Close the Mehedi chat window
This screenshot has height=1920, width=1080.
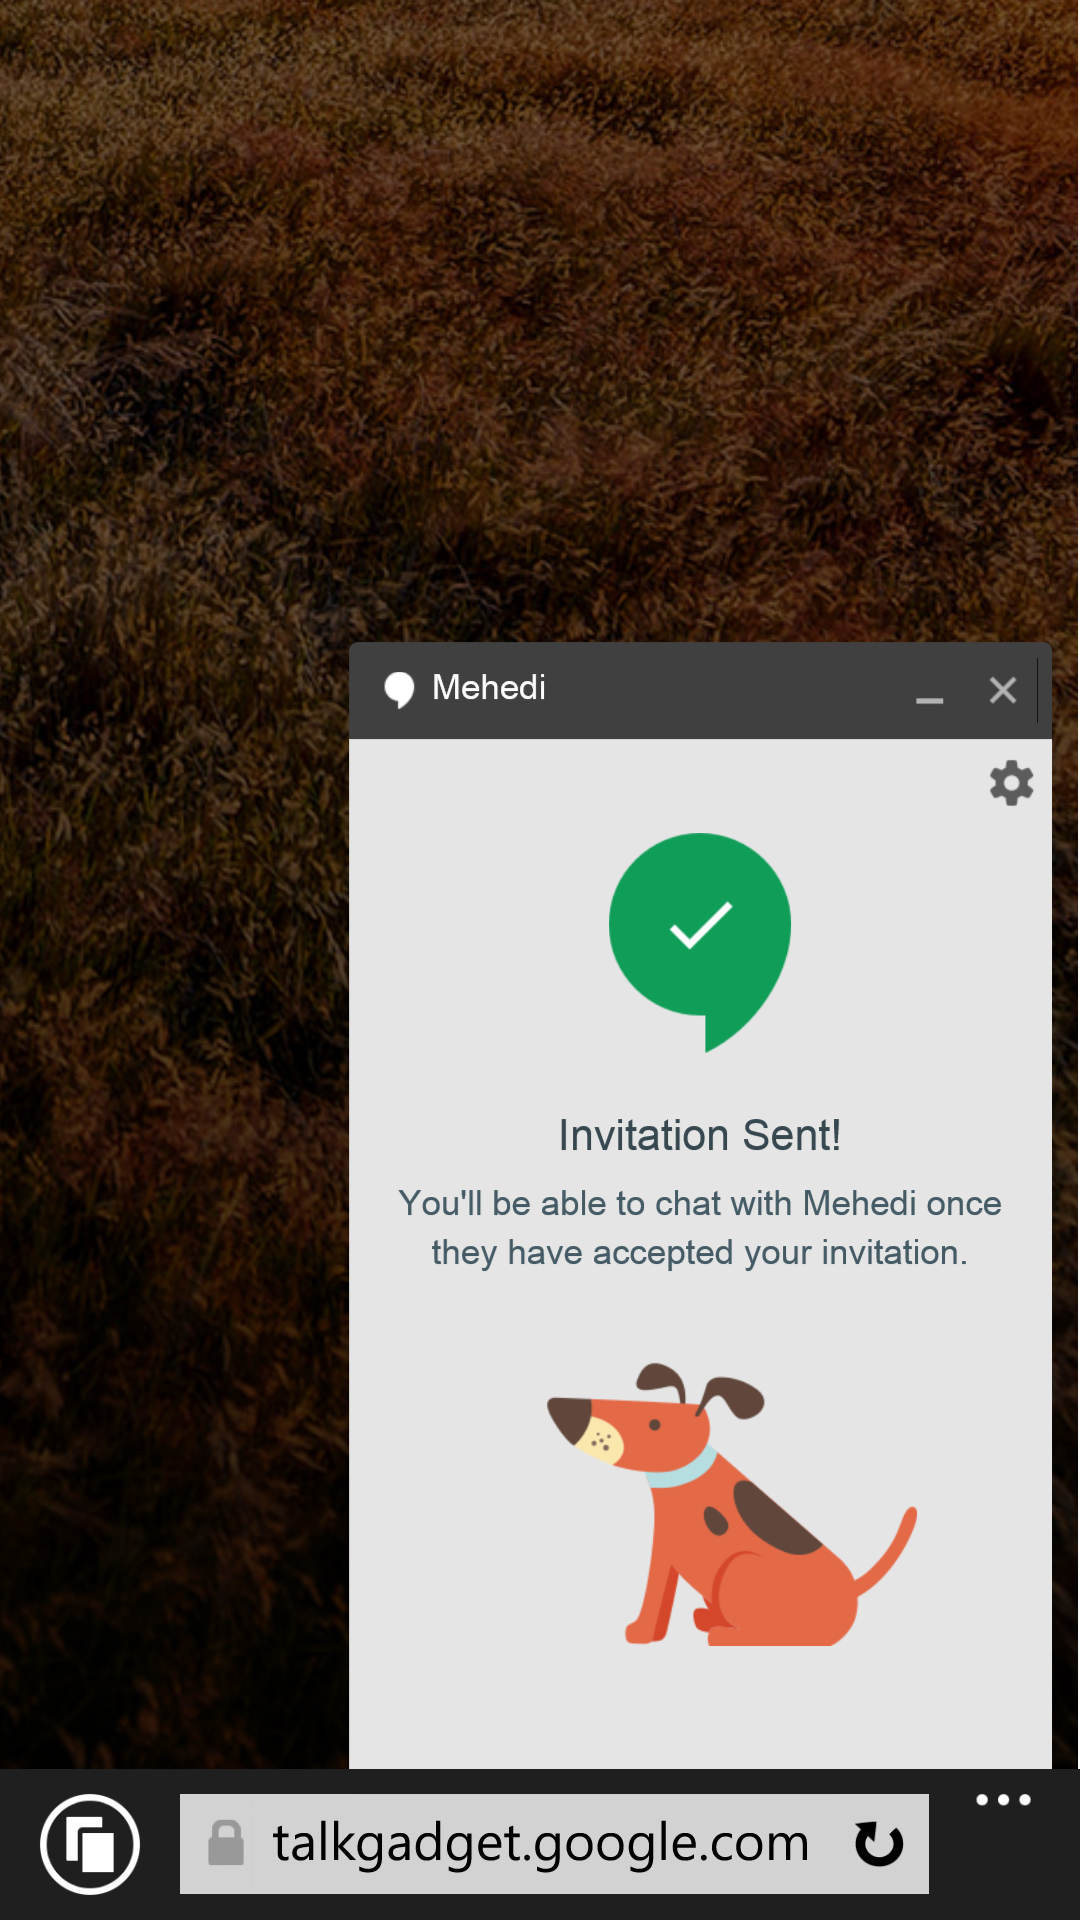click(1003, 690)
